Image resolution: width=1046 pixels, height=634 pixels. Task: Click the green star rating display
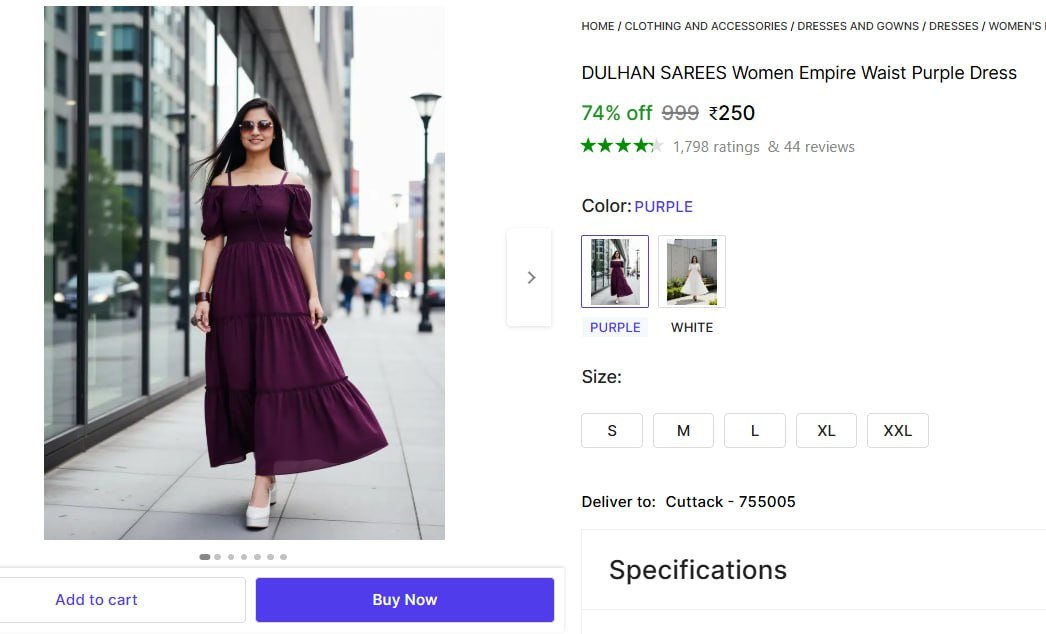[x=622, y=145]
